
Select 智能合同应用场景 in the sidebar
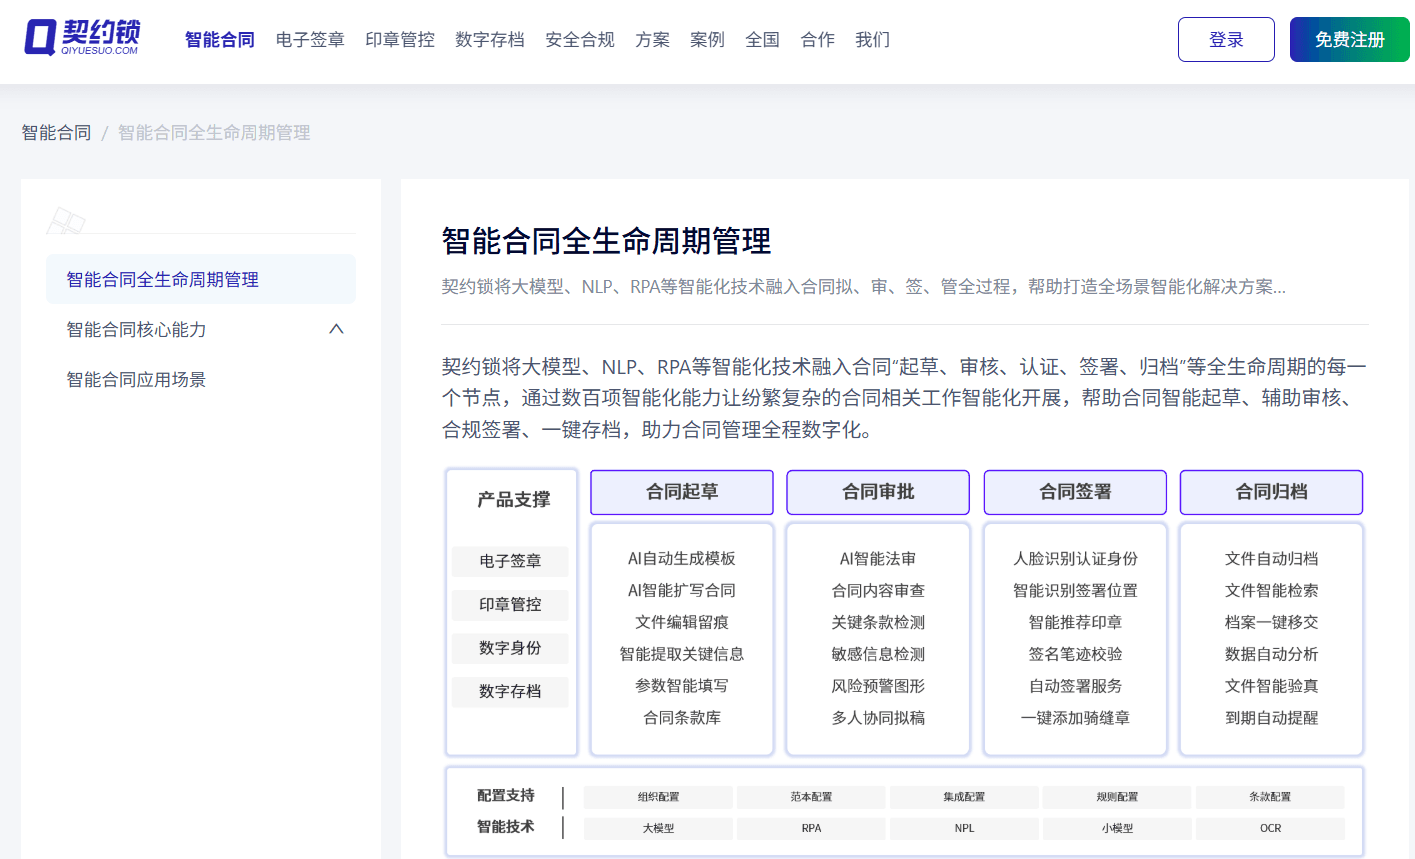(201, 379)
